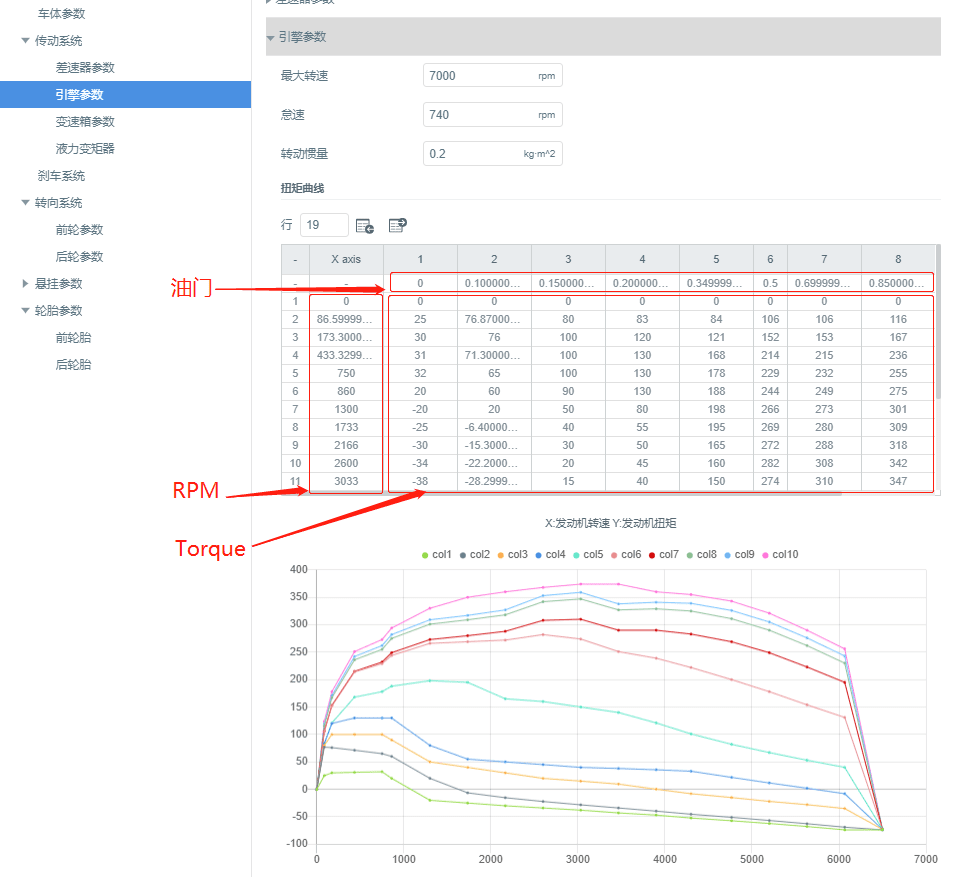Toggle col6 series in the chart legend
The width and height of the screenshot is (953, 877).
626,554
